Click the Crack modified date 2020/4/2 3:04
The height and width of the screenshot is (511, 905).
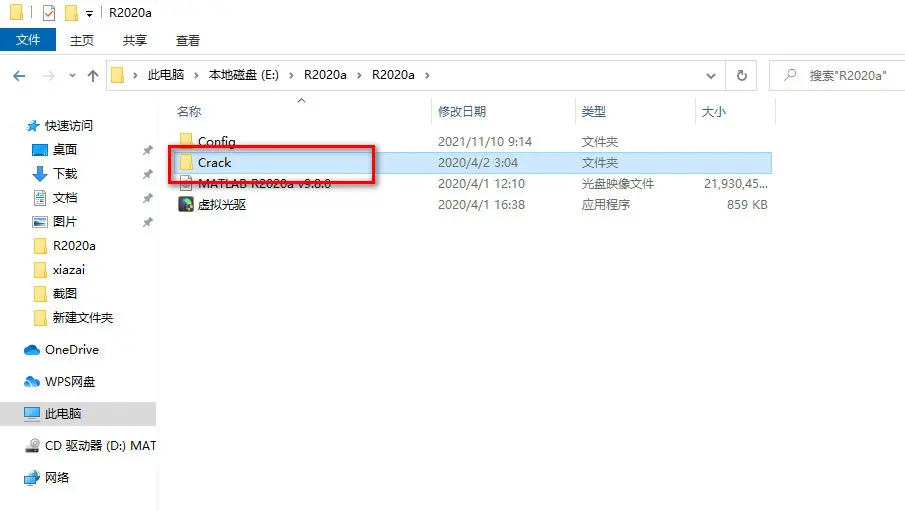[478, 163]
